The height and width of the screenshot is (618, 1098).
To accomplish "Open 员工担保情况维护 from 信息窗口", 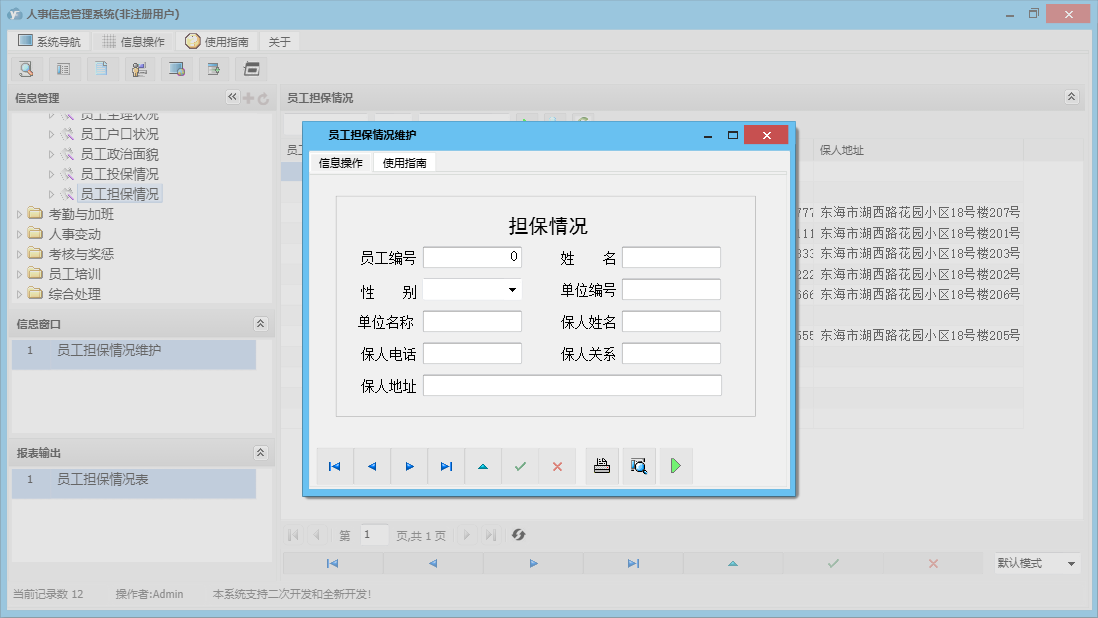I will 111,354.
